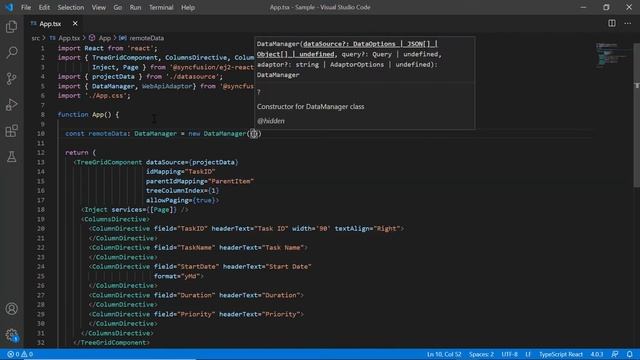This screenshot has width=640, height=360.
Task: Click field="Duration" on line 27
Action: tap(184, 295)
